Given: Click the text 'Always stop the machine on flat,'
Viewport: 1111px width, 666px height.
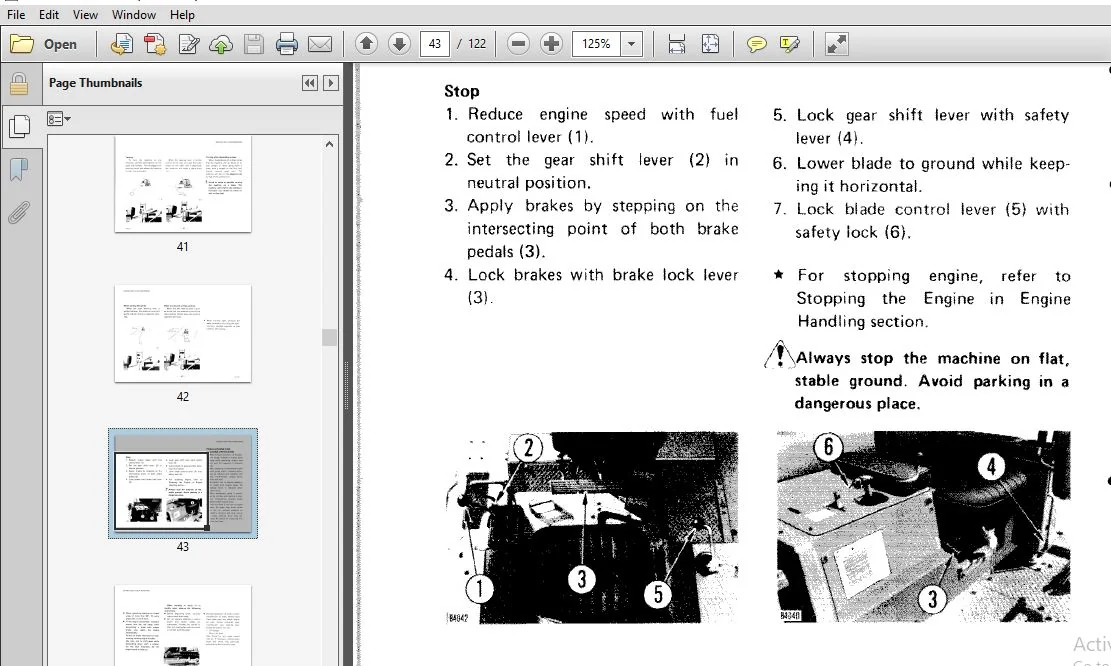Looking at the screenshot, I should 932,359.
